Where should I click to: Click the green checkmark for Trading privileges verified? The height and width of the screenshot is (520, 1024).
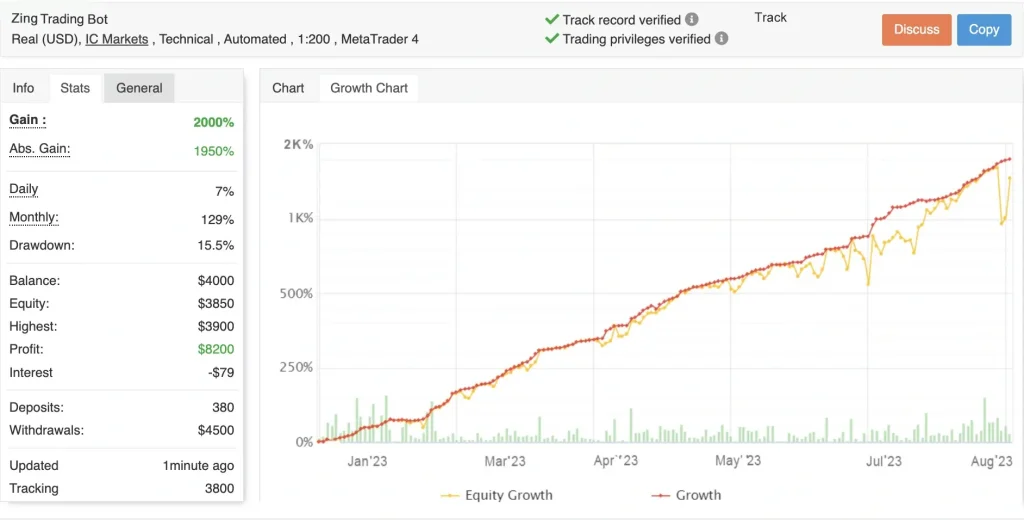pos(551,39)
